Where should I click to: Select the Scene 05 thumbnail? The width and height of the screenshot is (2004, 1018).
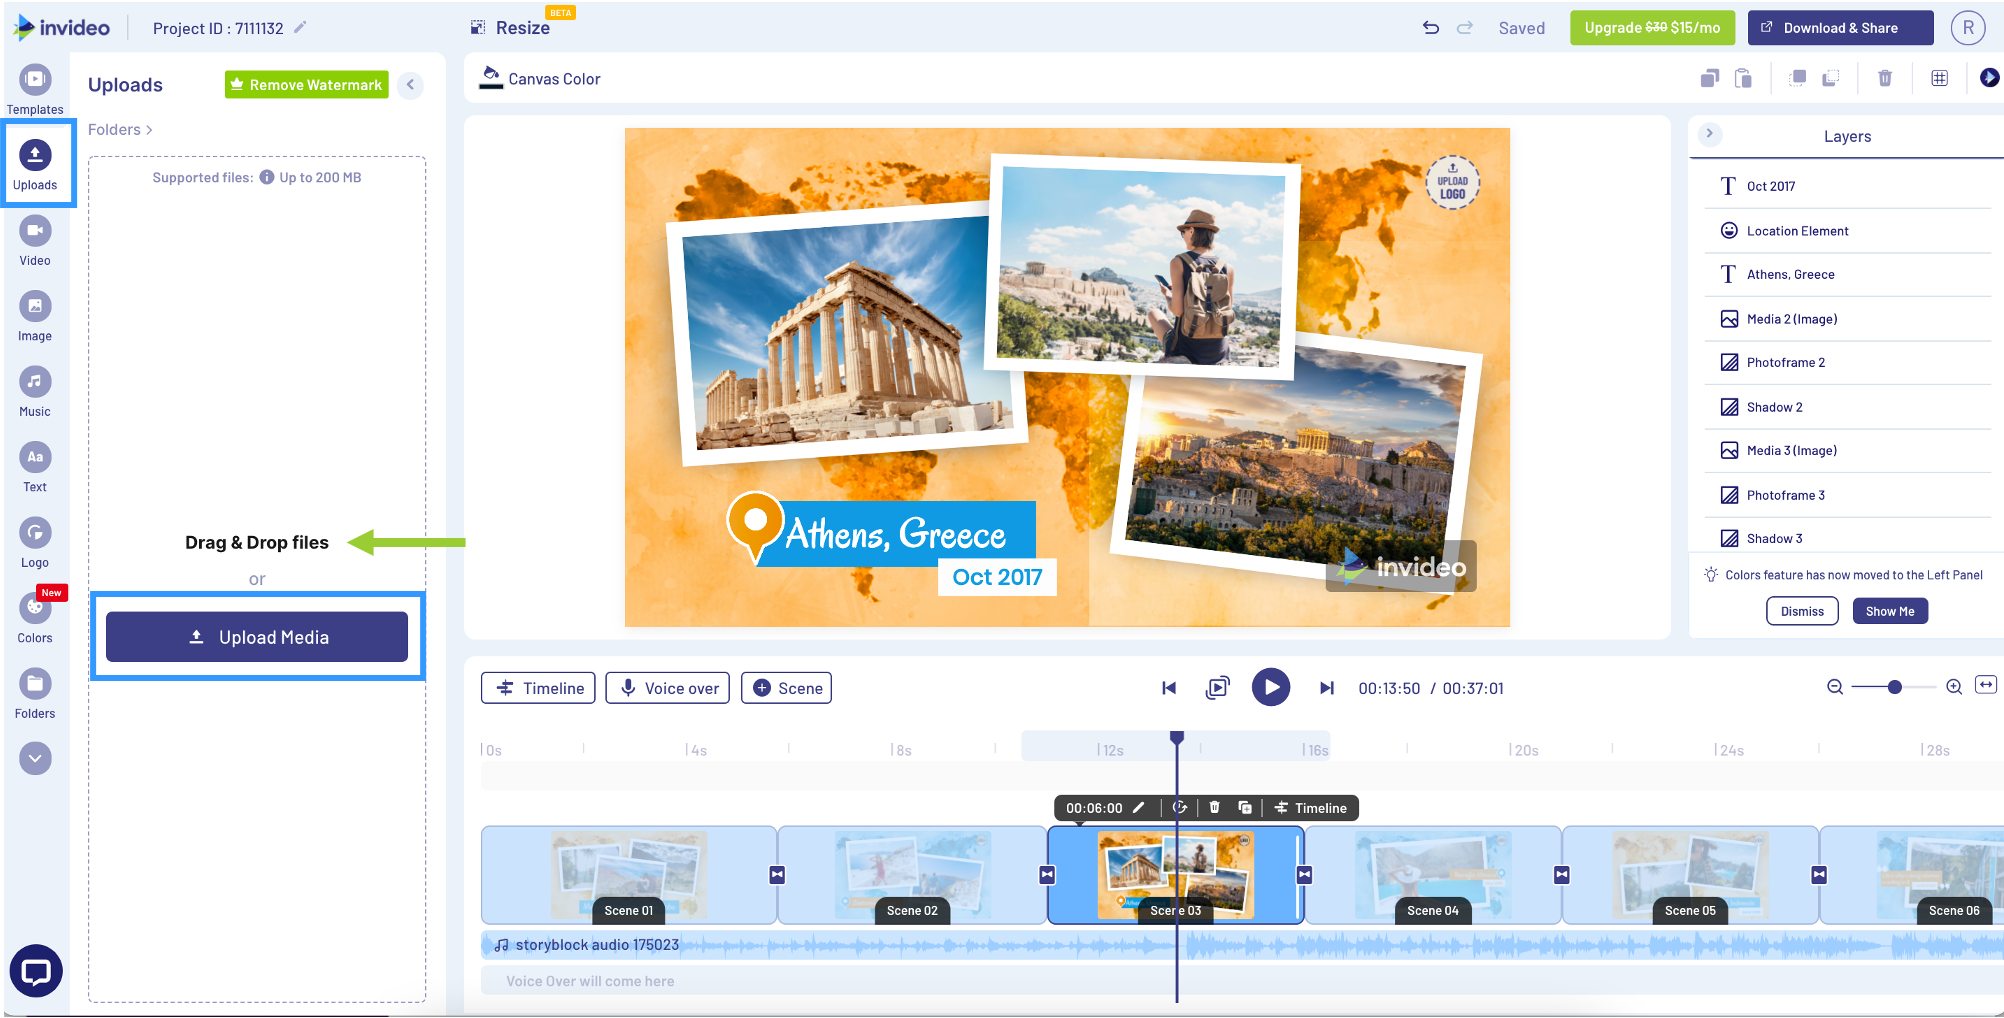(x=1690, y=875)
